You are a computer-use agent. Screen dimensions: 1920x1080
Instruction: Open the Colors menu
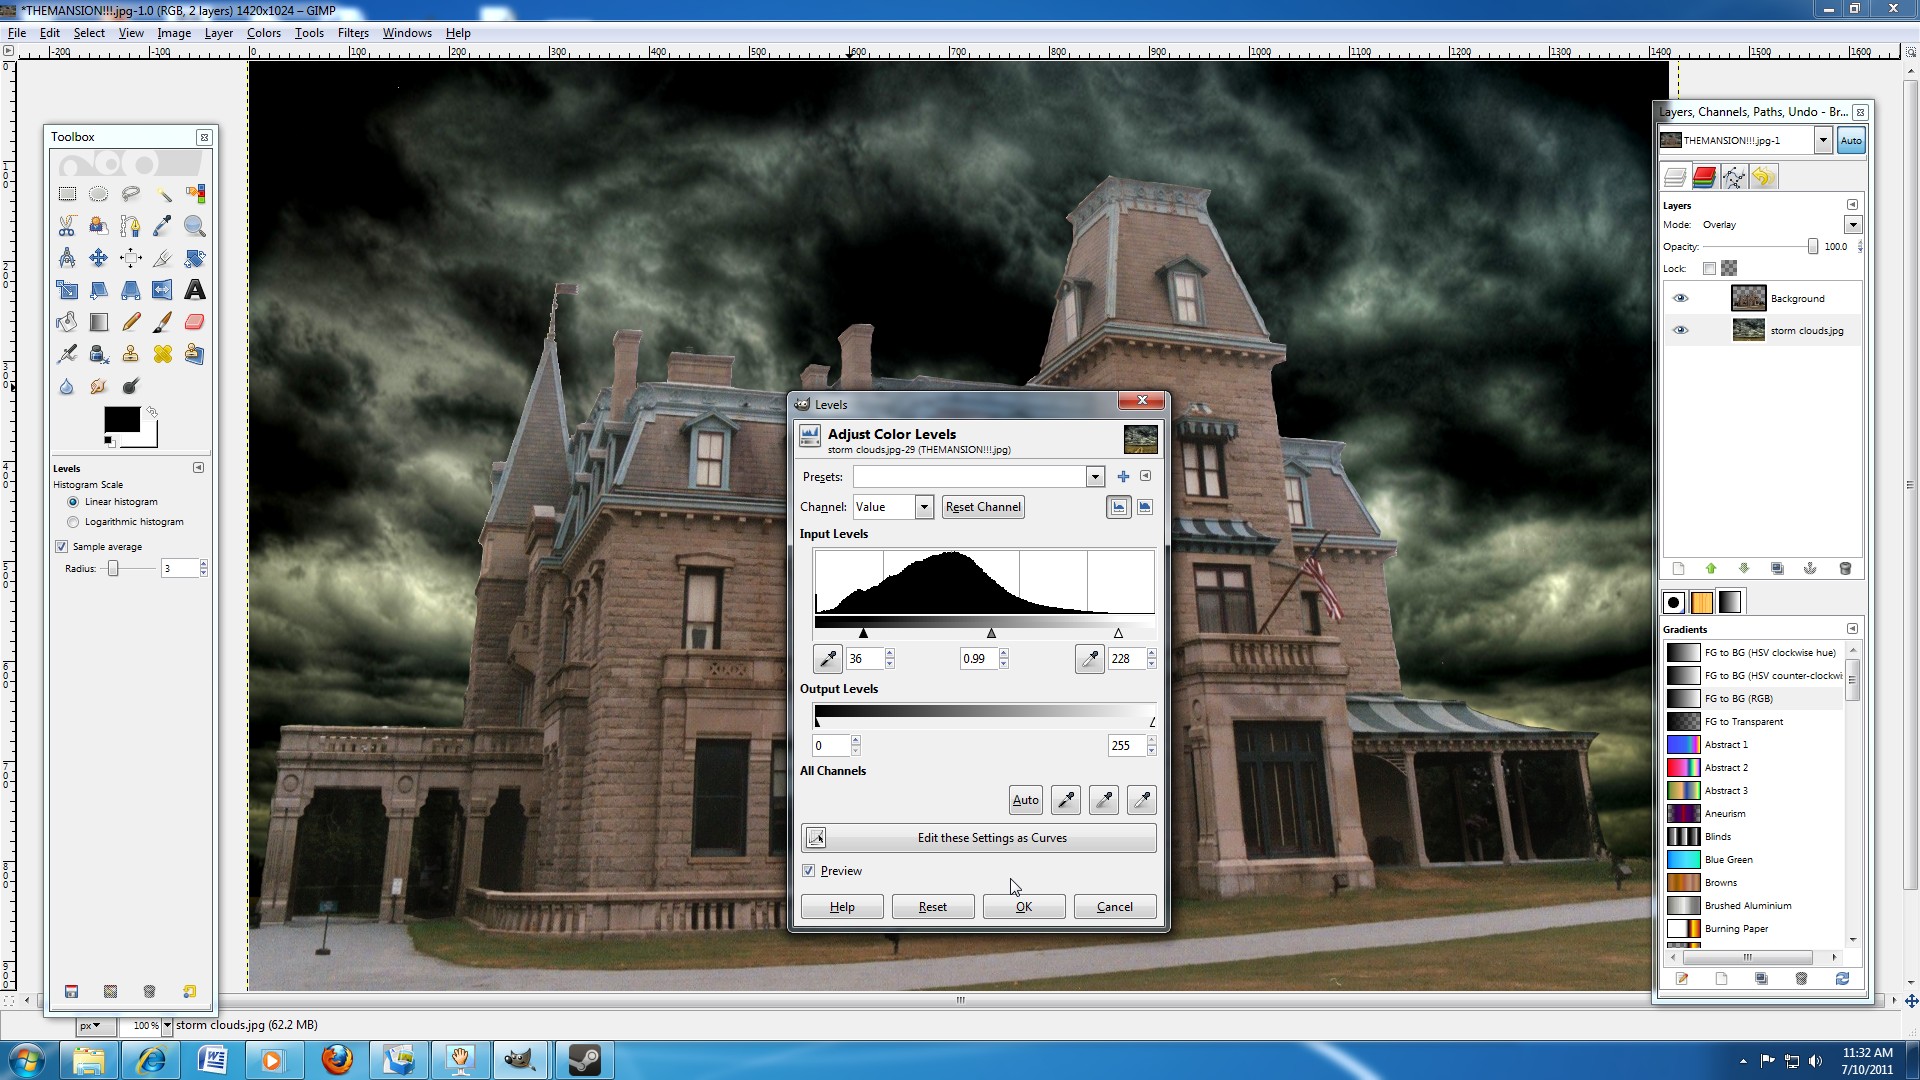point(264,33)
